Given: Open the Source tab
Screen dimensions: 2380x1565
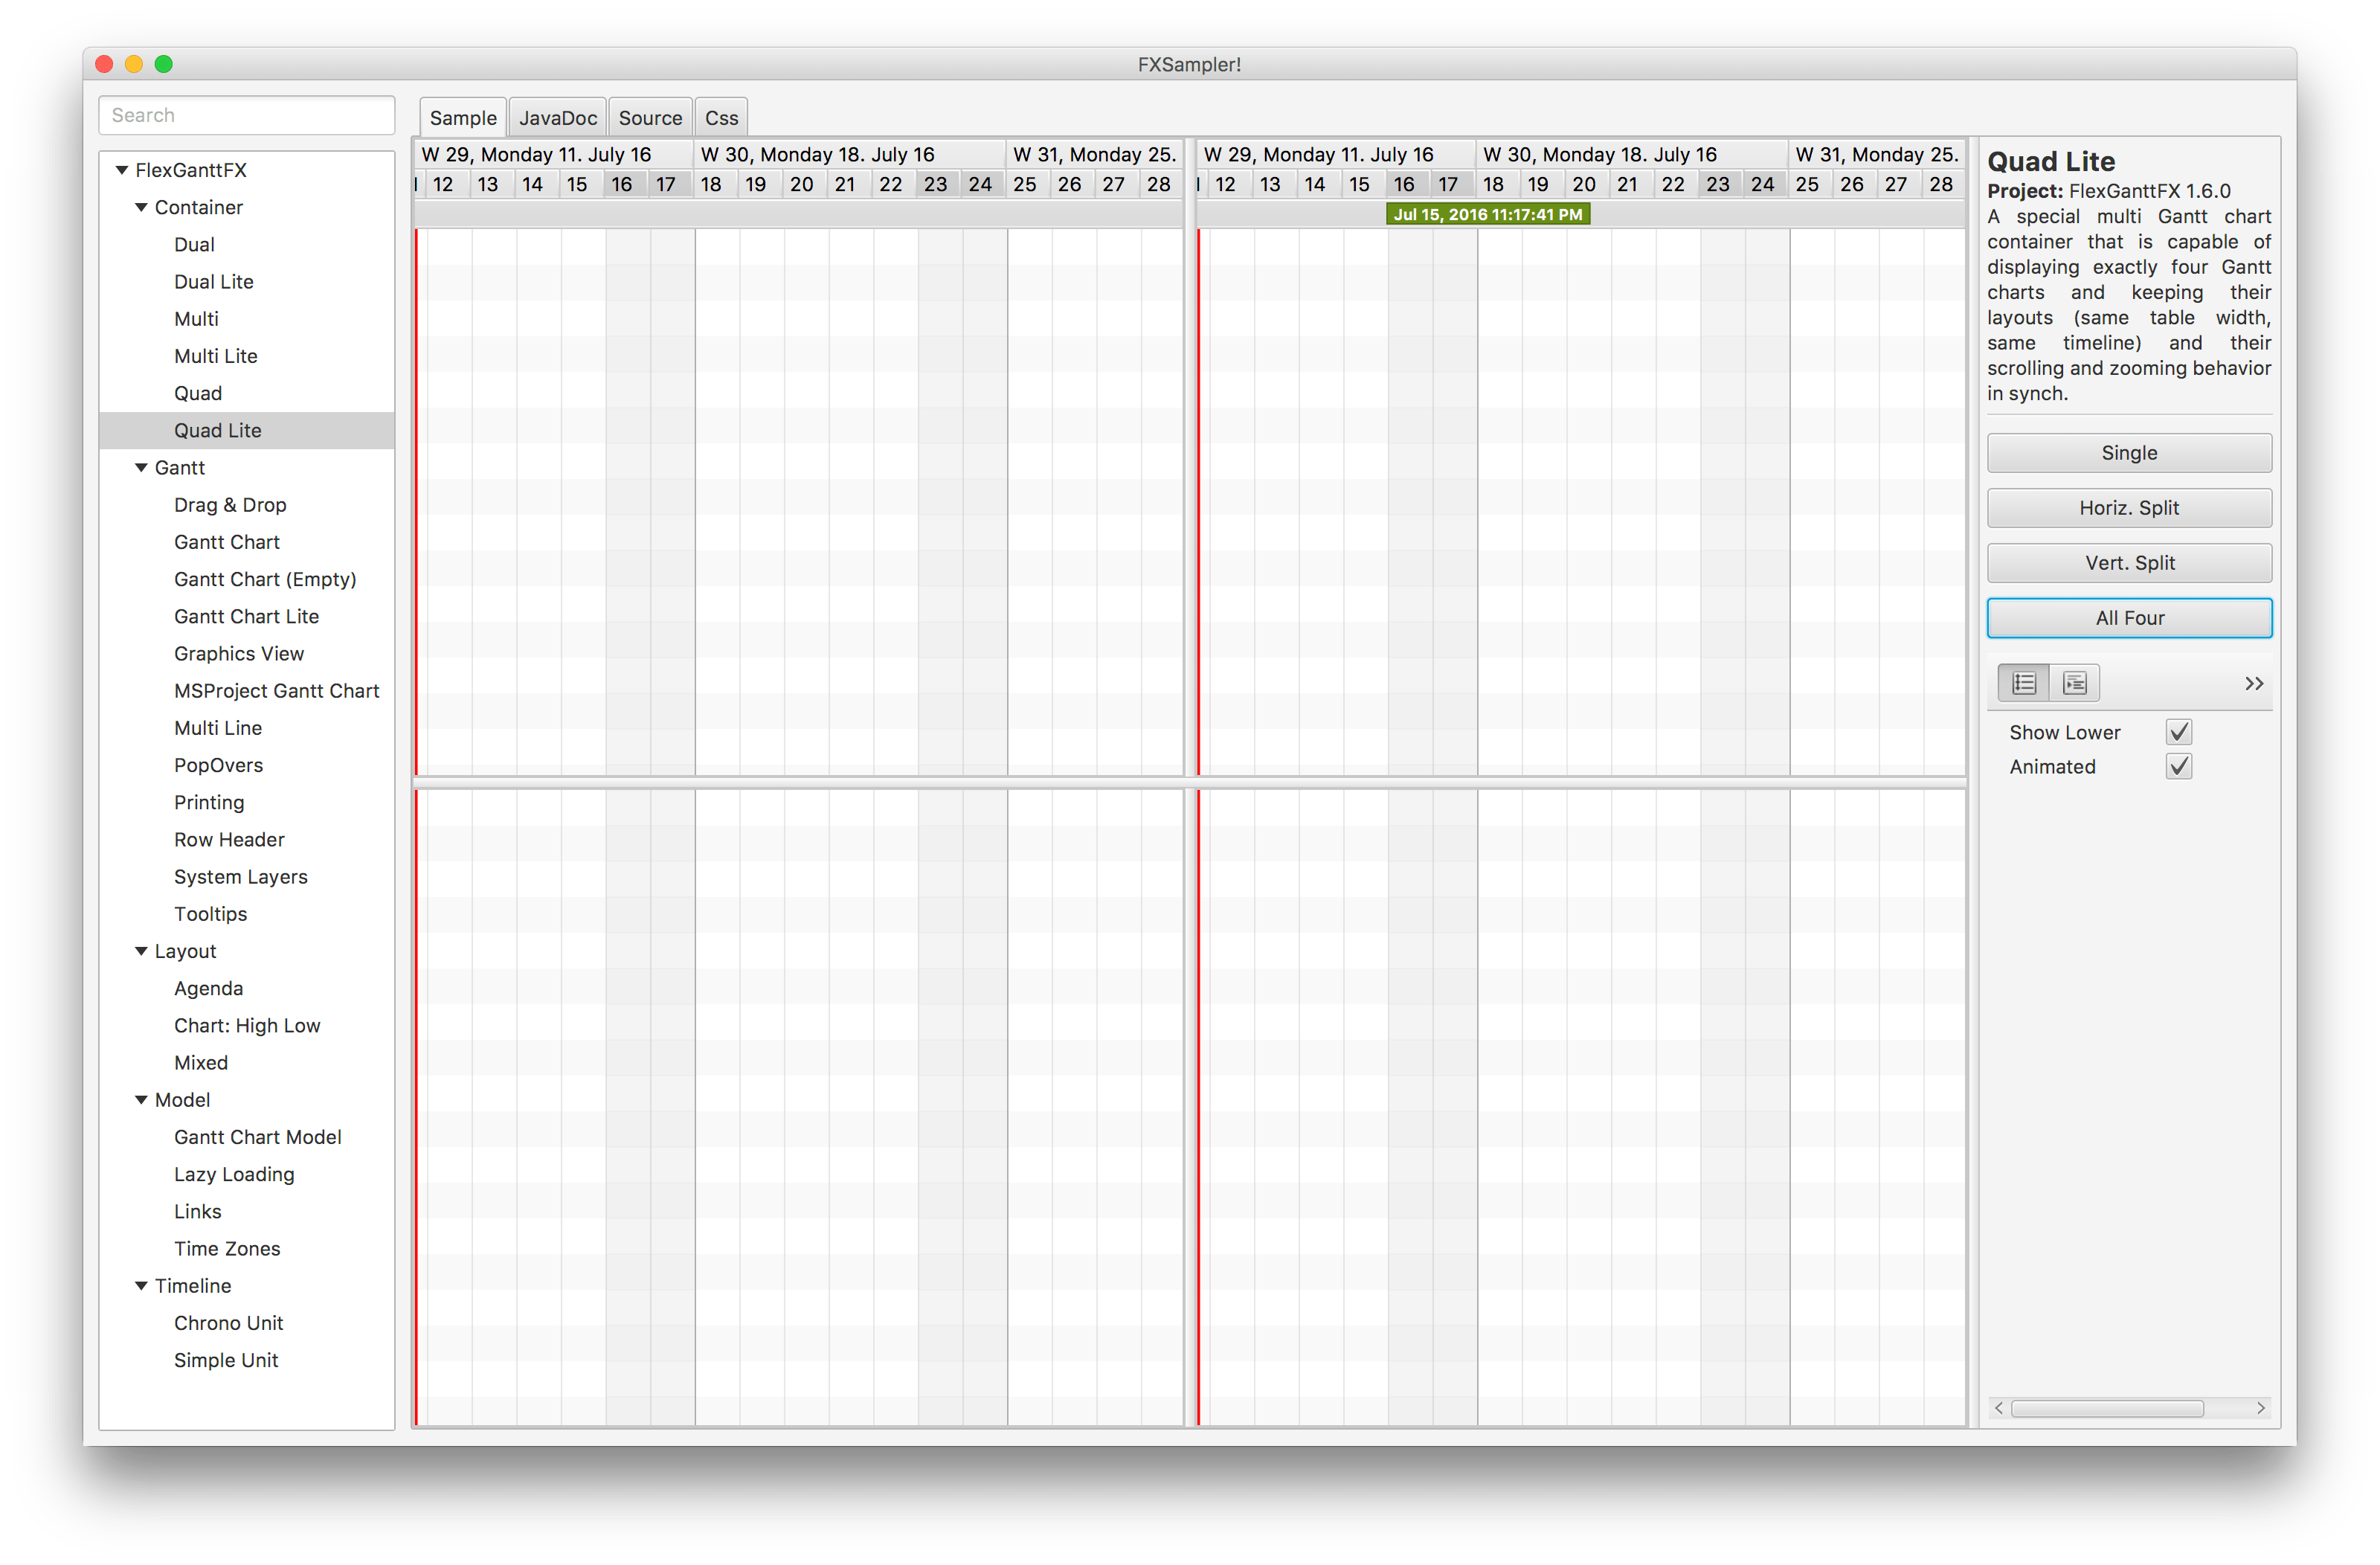Looking at the screenshot, I should click(x=650, y=118).
